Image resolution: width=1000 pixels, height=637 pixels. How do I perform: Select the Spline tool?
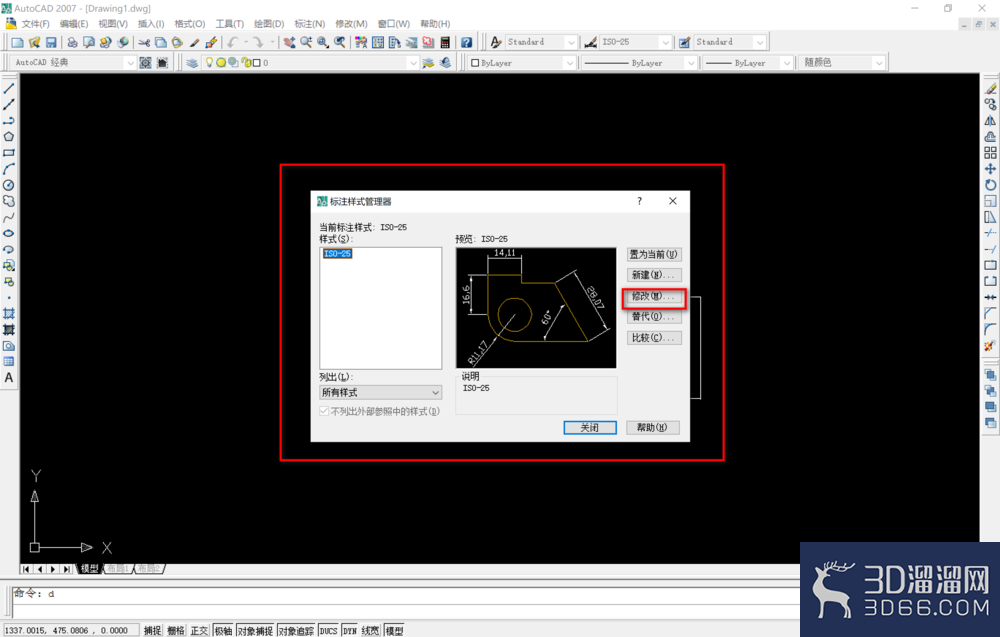pyautogui.click(x=9, y=217)
